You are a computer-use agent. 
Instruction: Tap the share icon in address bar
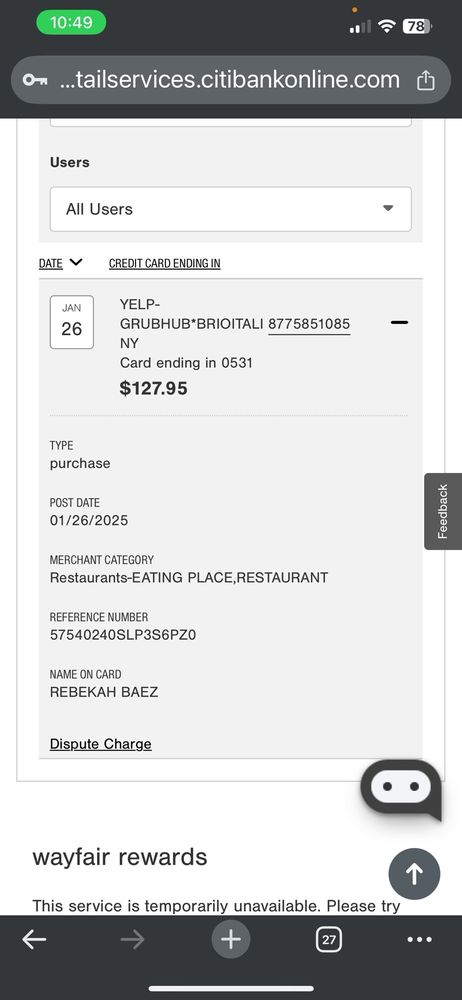[x=426, y=80]
